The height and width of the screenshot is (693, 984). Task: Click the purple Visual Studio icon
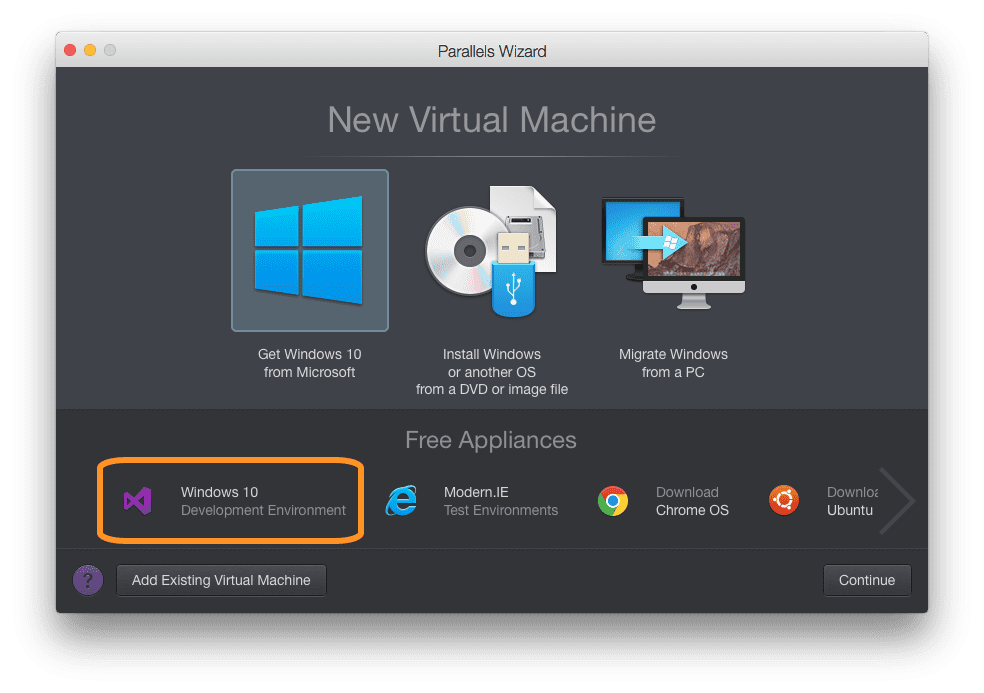pos(138,500)
